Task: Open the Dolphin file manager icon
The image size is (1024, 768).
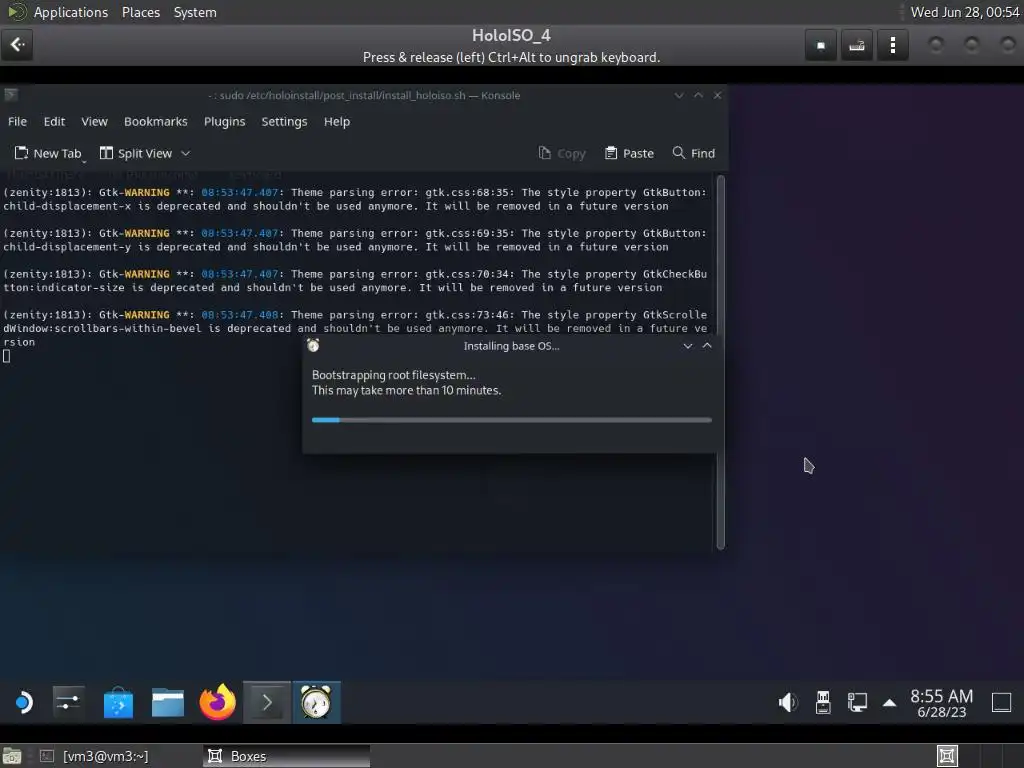Action: (168, 703)
